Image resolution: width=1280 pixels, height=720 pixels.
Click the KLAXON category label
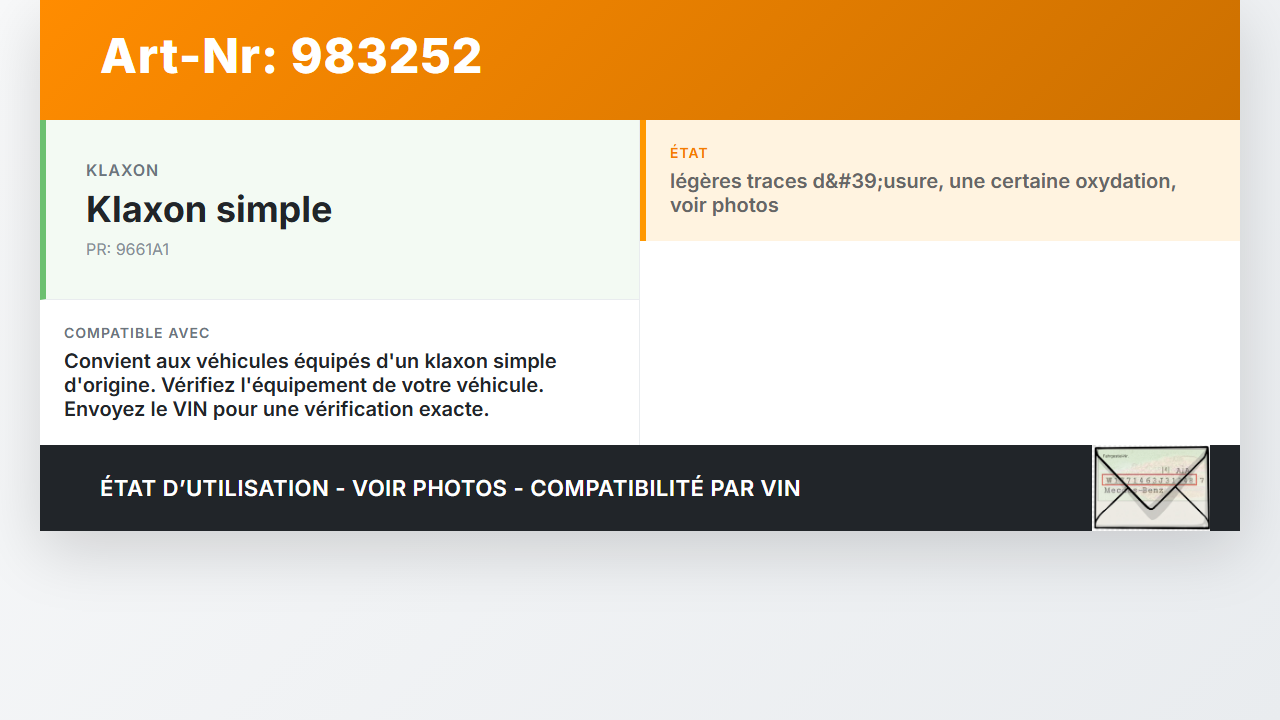click(x=122, y=171)
